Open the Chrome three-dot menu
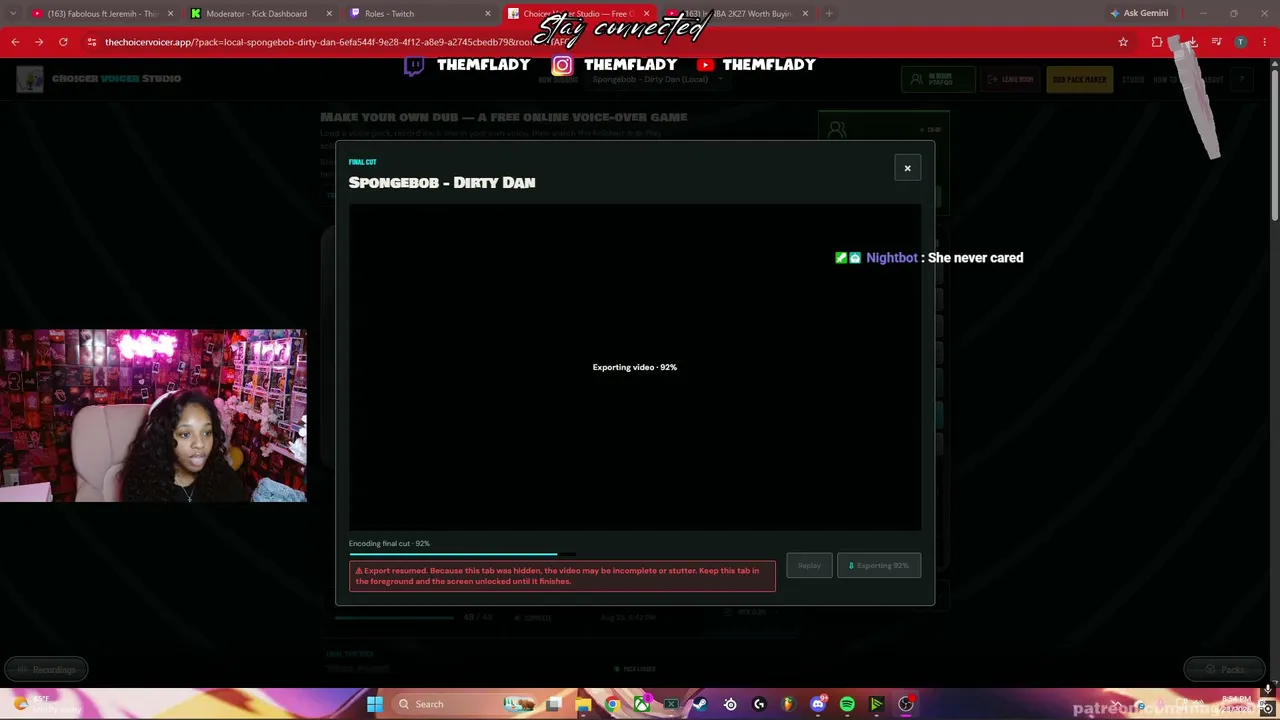Image resolution: width=1280 pixels, height=720 pixels. coord(1265,42)
